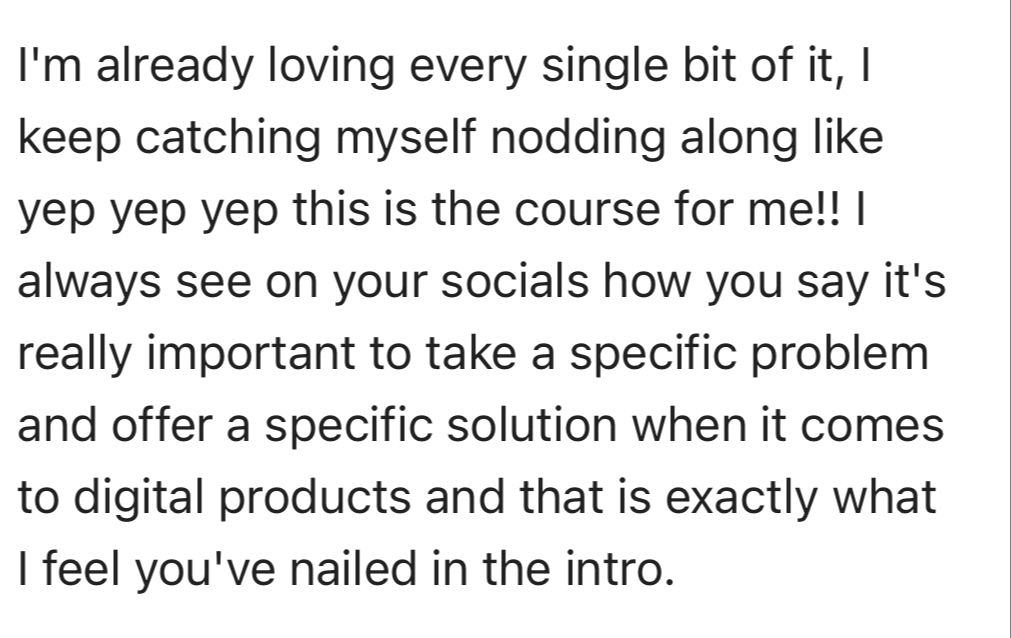Click the word 'offer' in sixth line
The height and width of the screenshot is (638, 1011).
(161, 426)
